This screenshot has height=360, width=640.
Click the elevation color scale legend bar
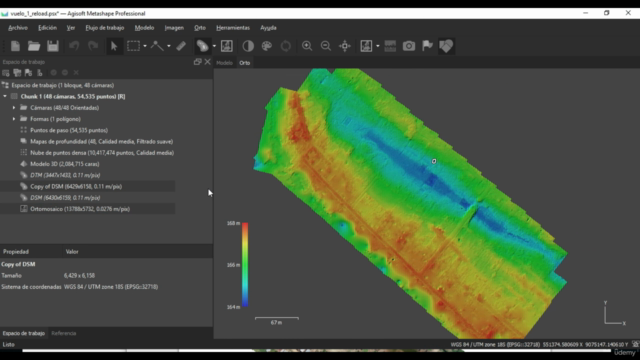(x=245, y=264)
